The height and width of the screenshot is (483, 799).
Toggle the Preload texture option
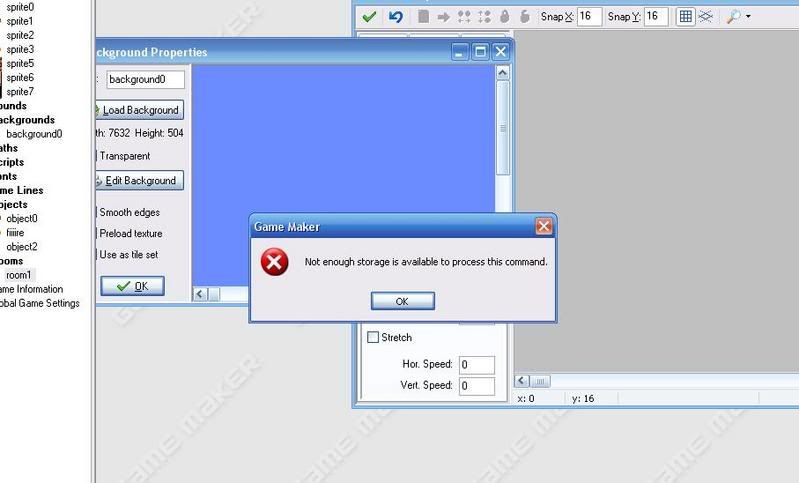130,233
